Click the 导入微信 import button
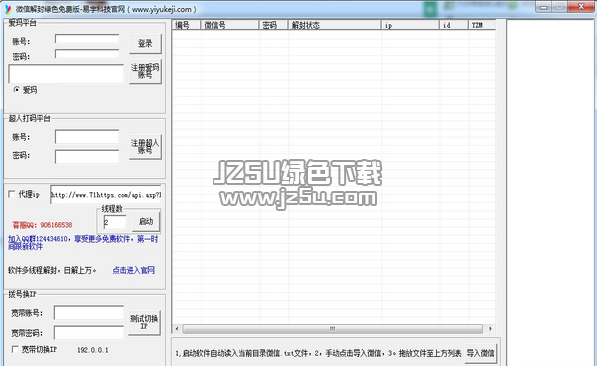597x366 pixels. 480,353
